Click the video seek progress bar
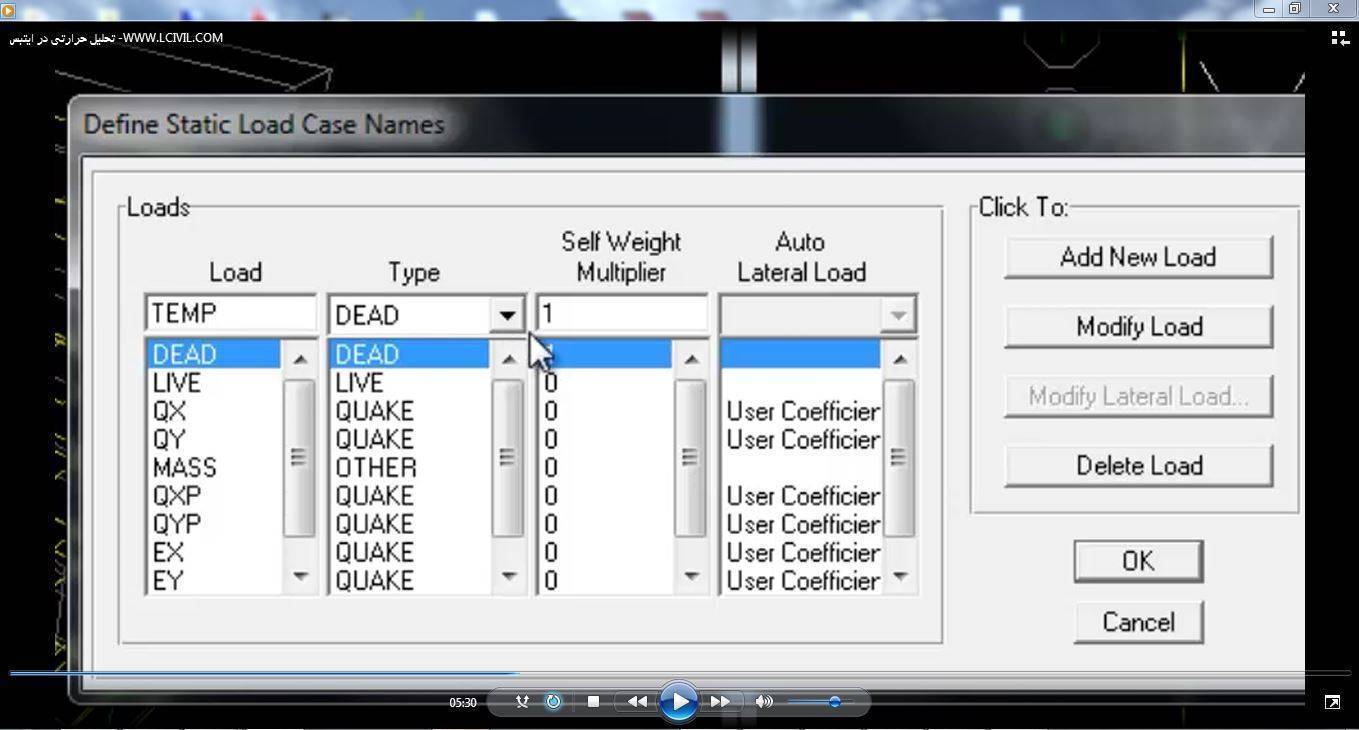Viewport: 1359px width, 730px height. (680, 673)
